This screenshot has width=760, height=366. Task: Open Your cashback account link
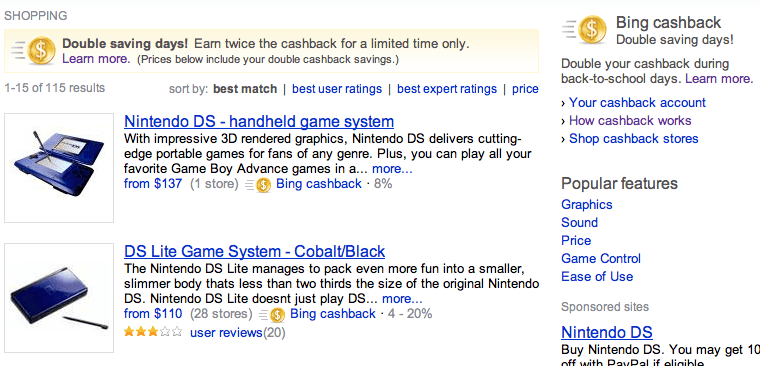[x=637, y=103]
